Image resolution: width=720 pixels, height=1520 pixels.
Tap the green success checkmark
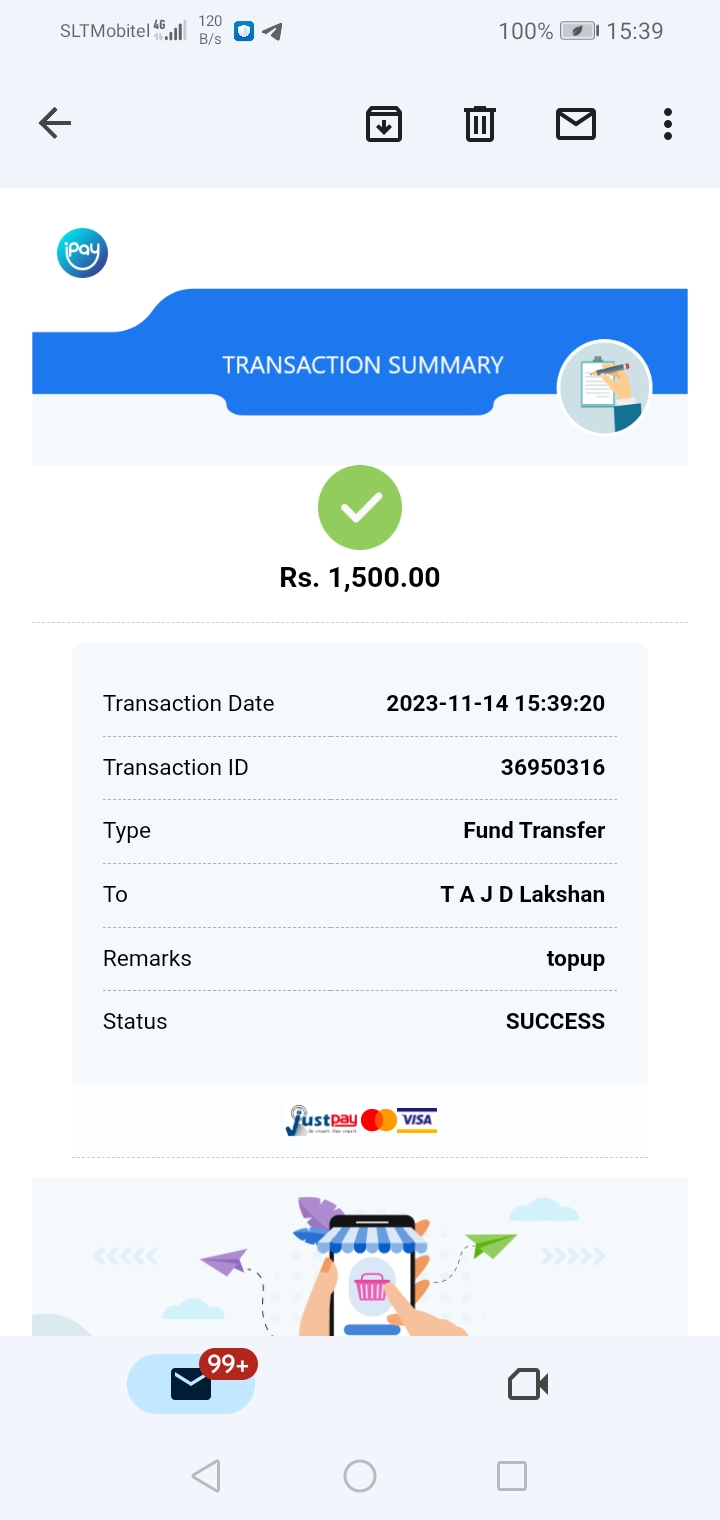tap(360, 508)
